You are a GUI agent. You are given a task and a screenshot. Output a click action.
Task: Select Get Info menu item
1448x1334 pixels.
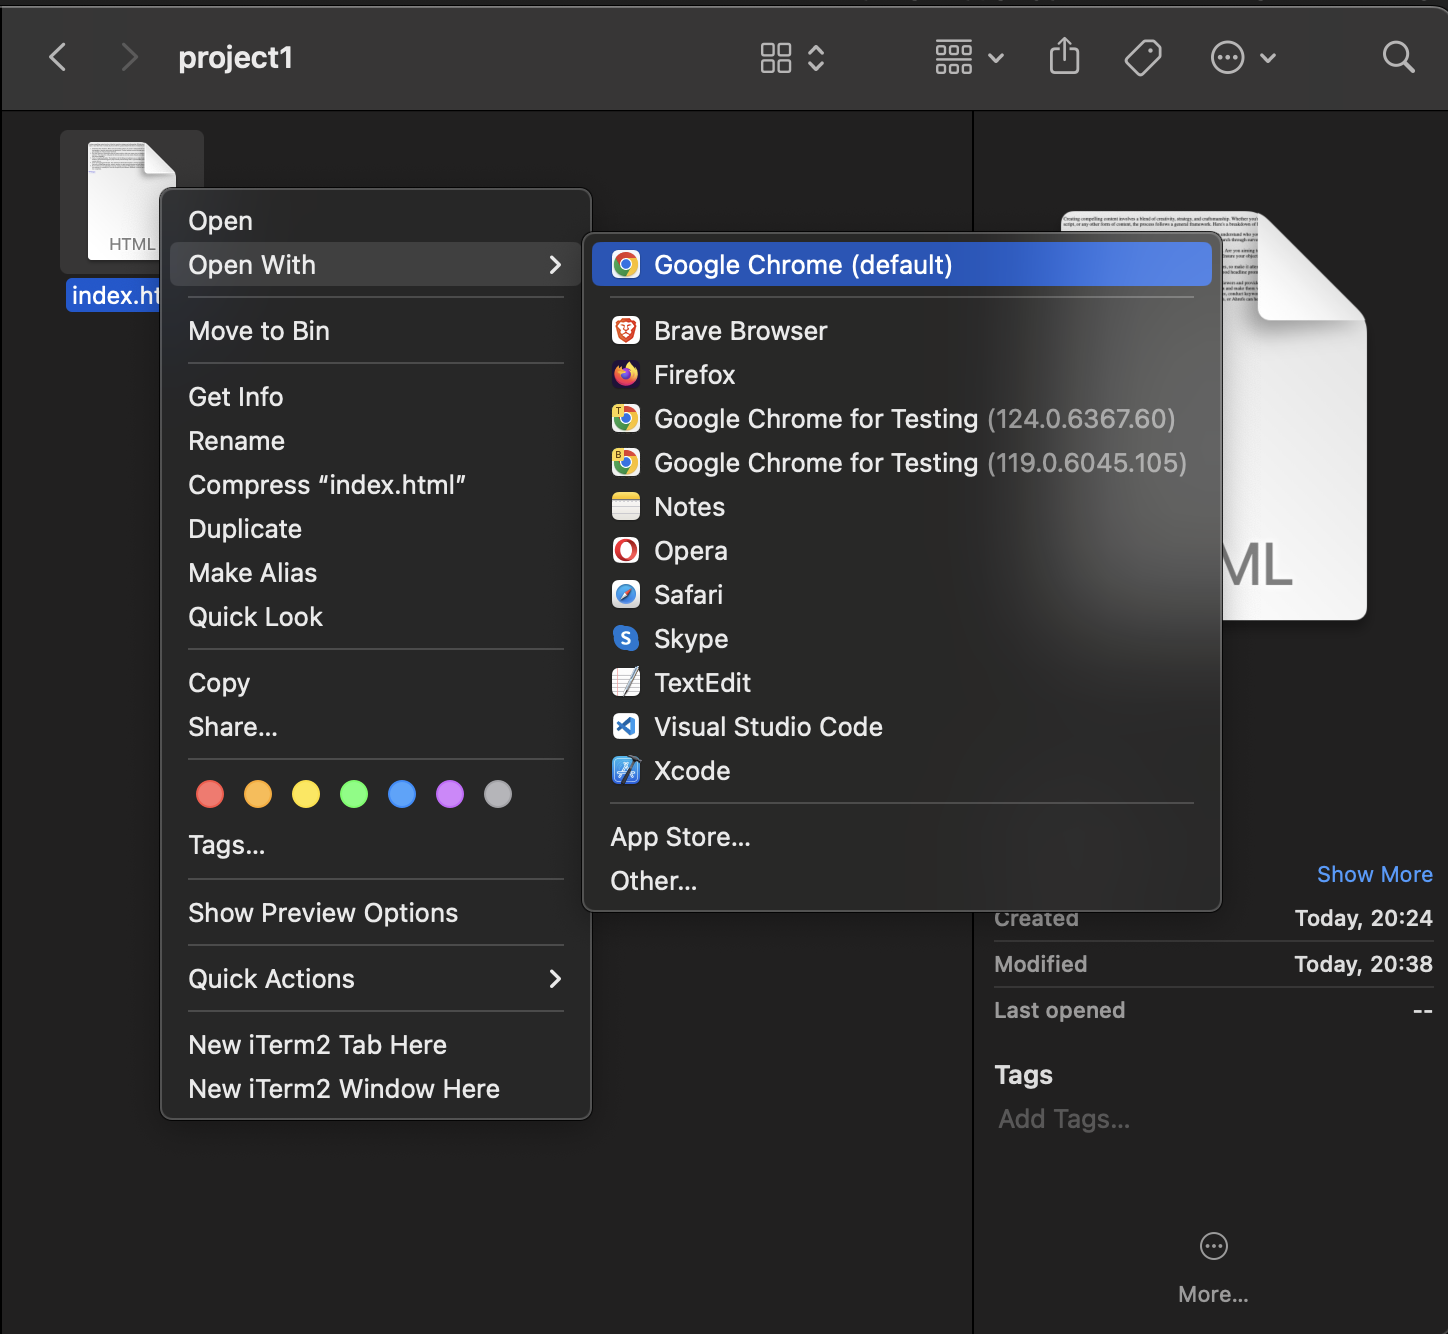(x=376, y=397)
